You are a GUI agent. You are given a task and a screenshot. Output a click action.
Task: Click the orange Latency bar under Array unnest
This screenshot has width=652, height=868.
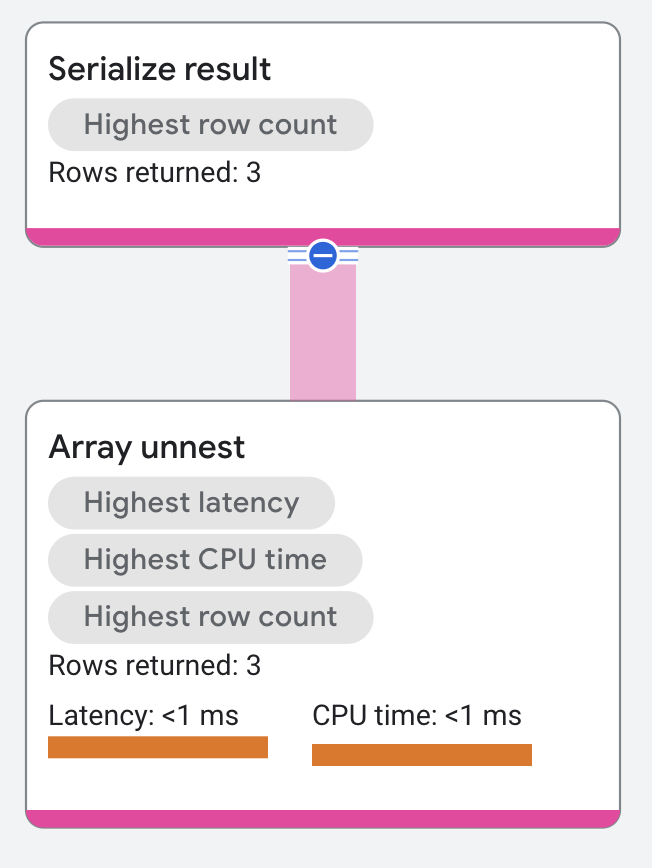pyautogui.click(x=158, y=746)
